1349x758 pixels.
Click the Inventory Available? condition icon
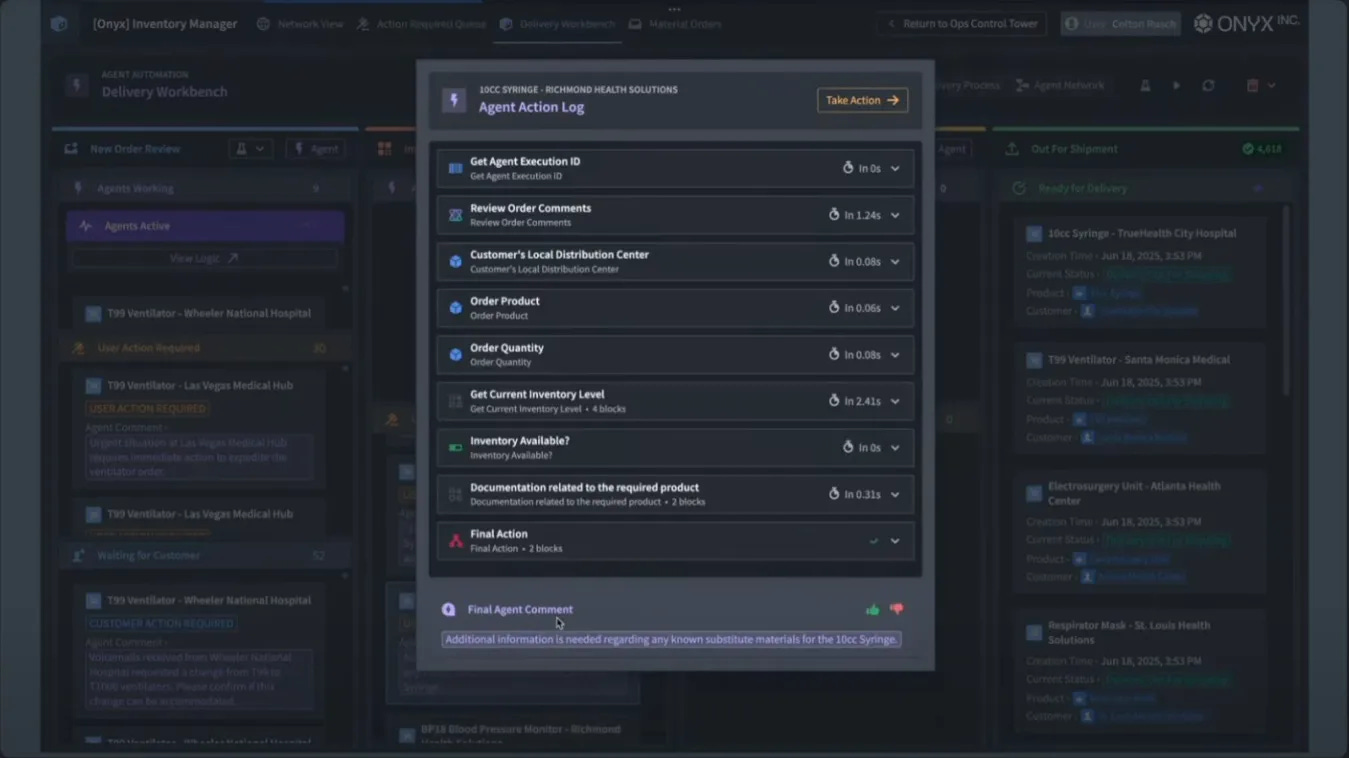click(x=455, y=448)
